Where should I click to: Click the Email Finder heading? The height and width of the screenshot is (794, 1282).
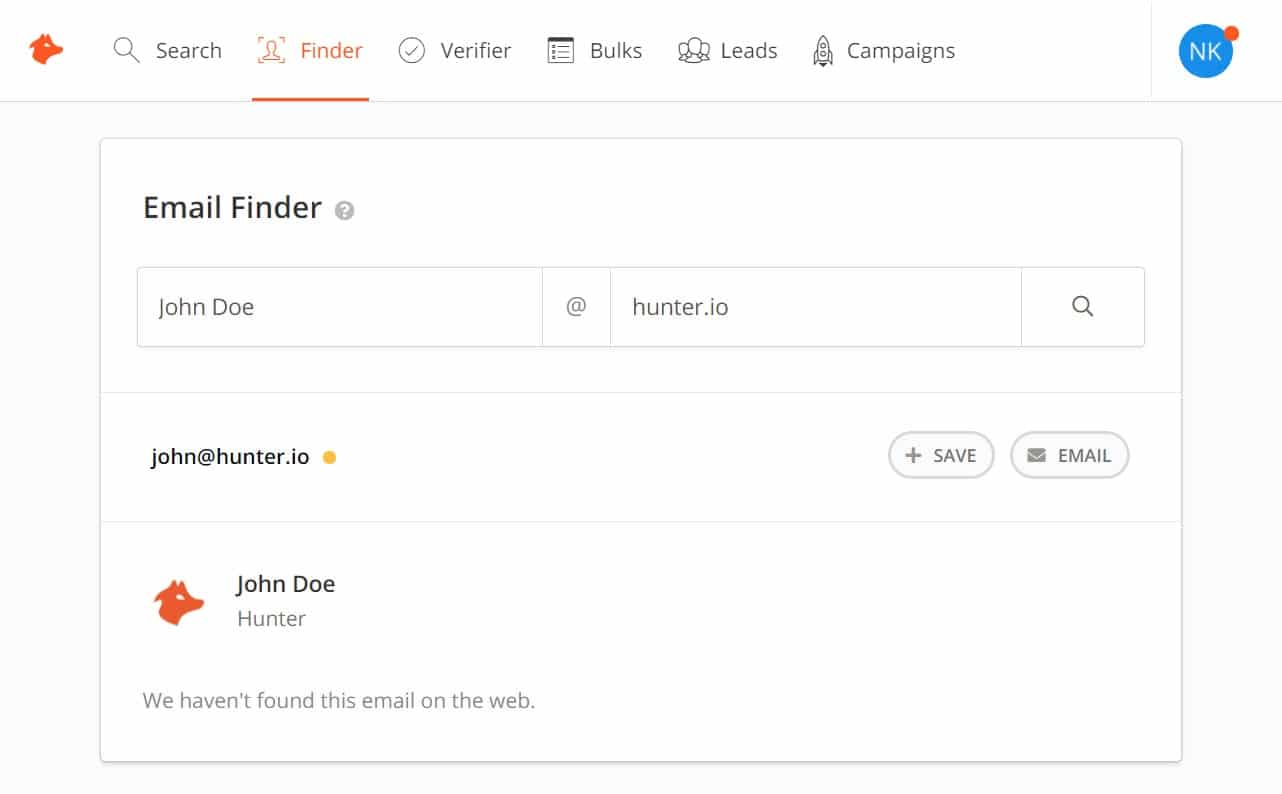[x=232, y=208]
